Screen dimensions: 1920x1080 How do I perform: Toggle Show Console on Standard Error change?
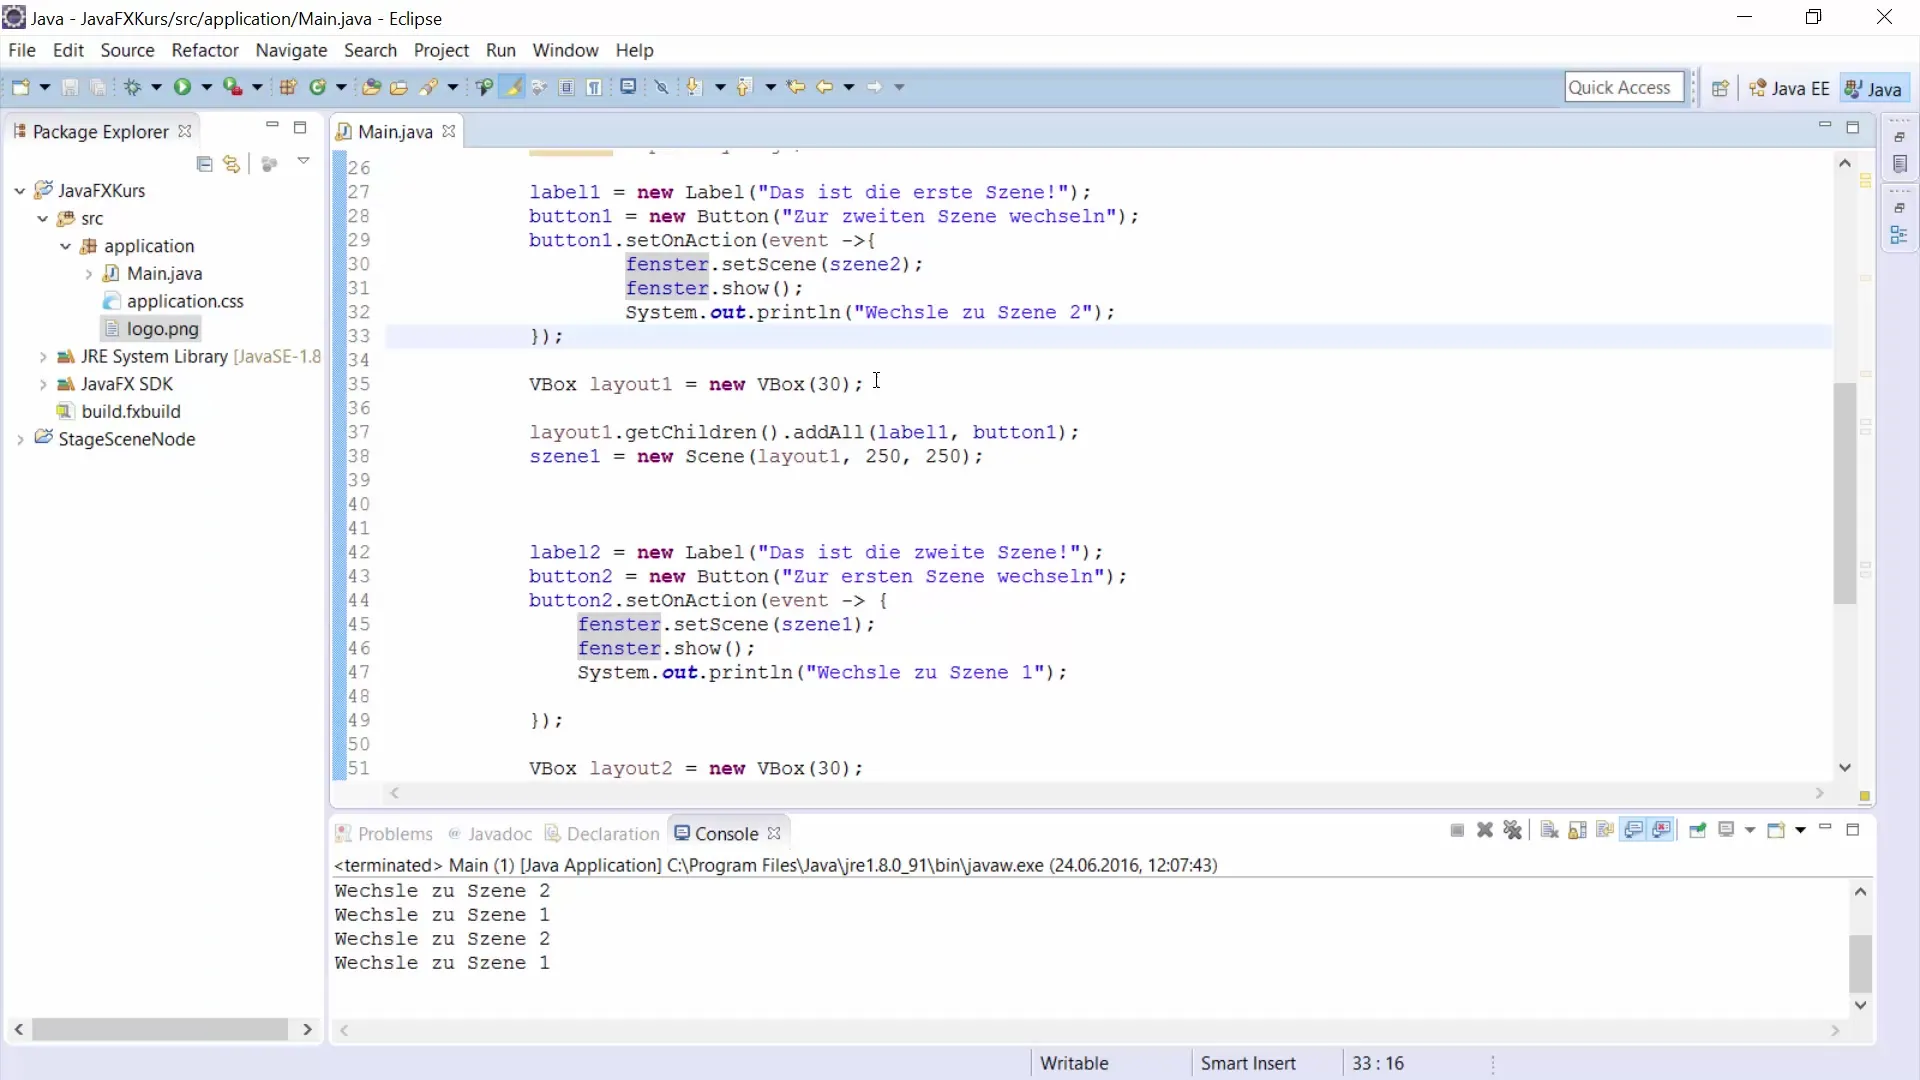(x=1662, y=830)
